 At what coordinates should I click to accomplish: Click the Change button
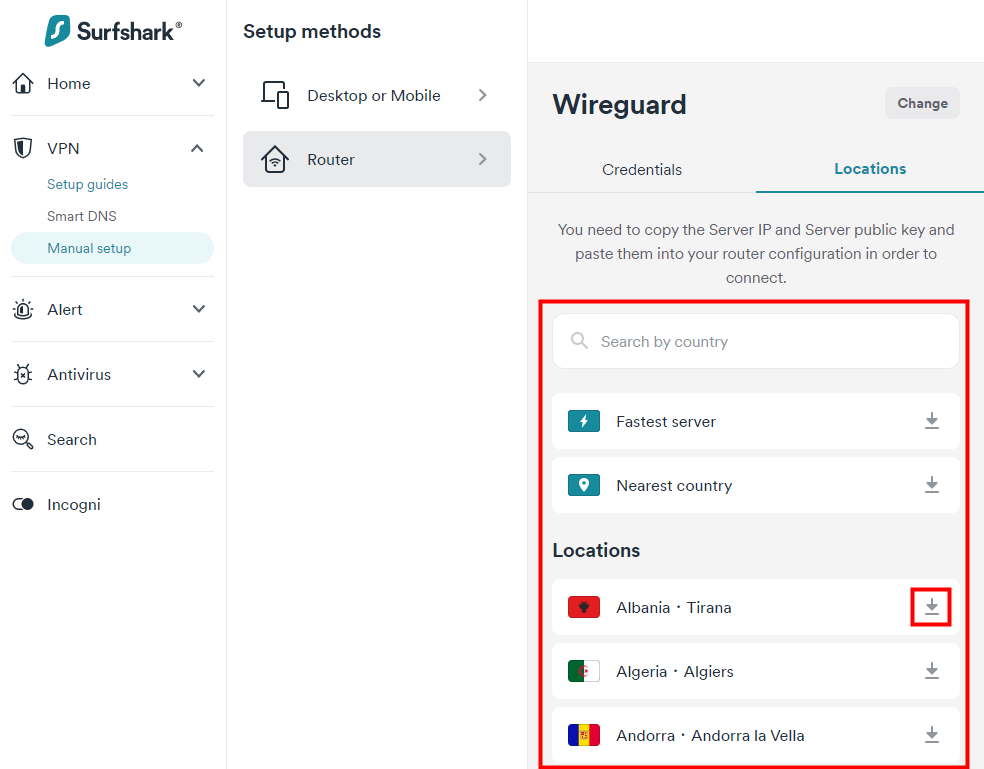(922, 103)
